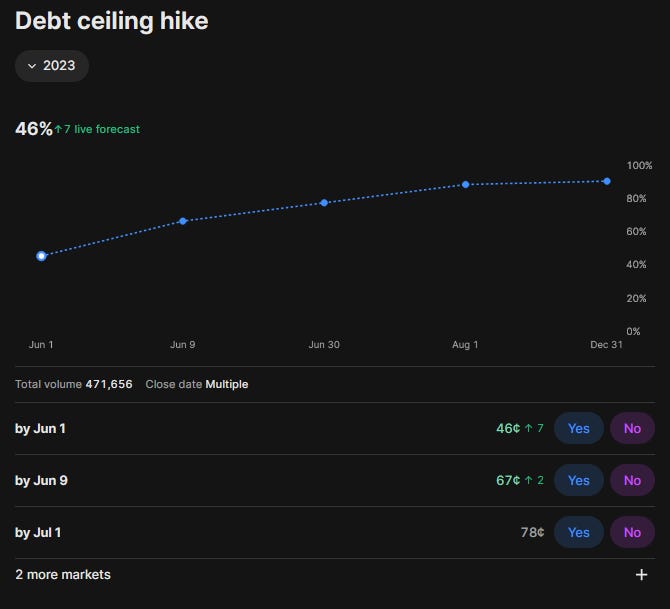
Task: Click the Dec 31 chart data point
Action: 607,182
